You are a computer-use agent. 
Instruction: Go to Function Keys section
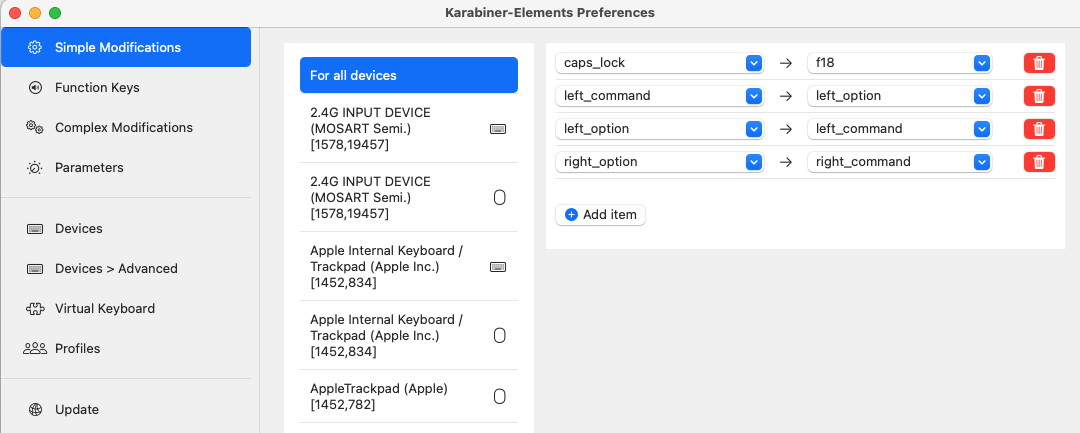[126, 87]
